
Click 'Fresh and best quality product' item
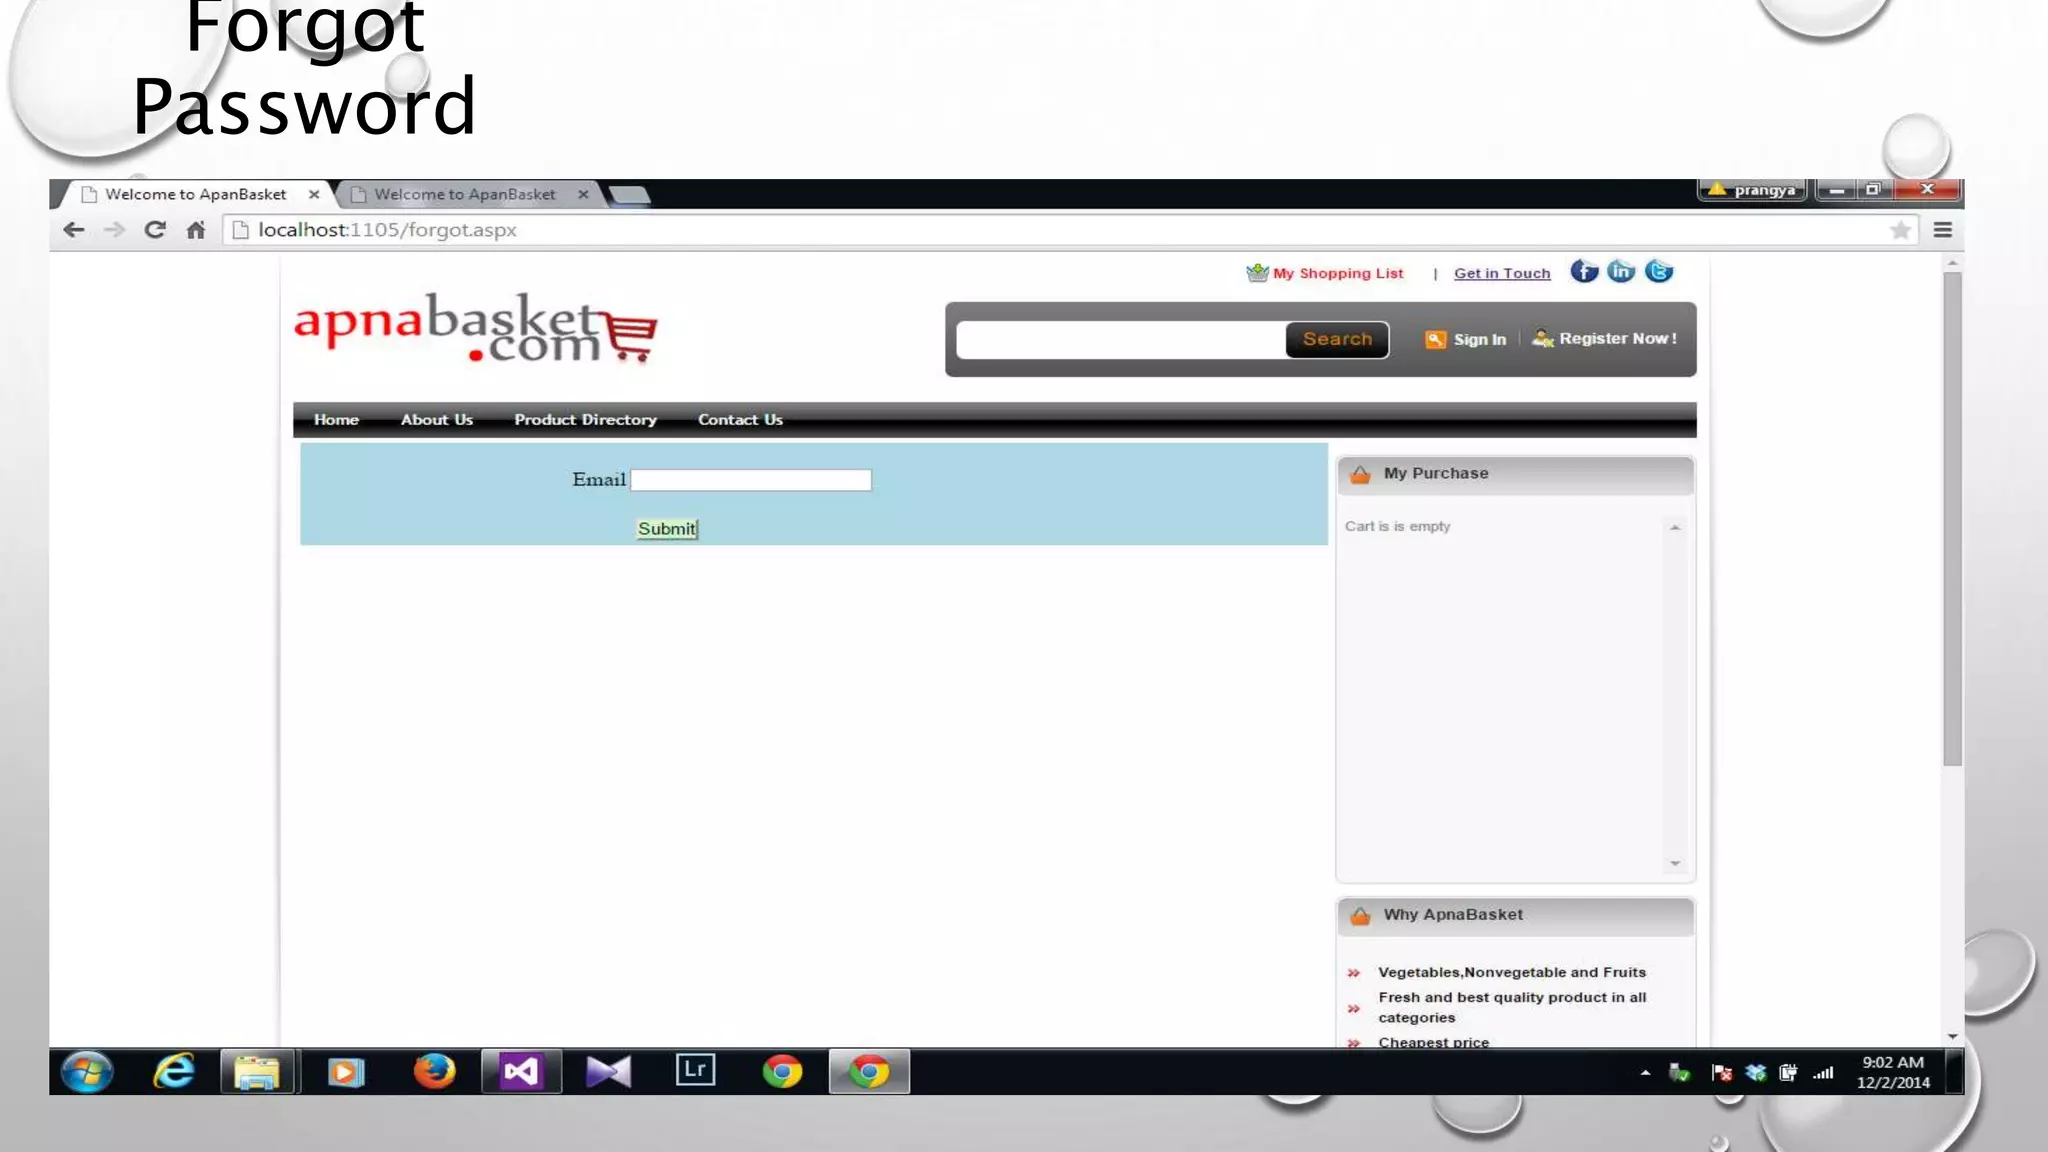pos(1511,1007)
